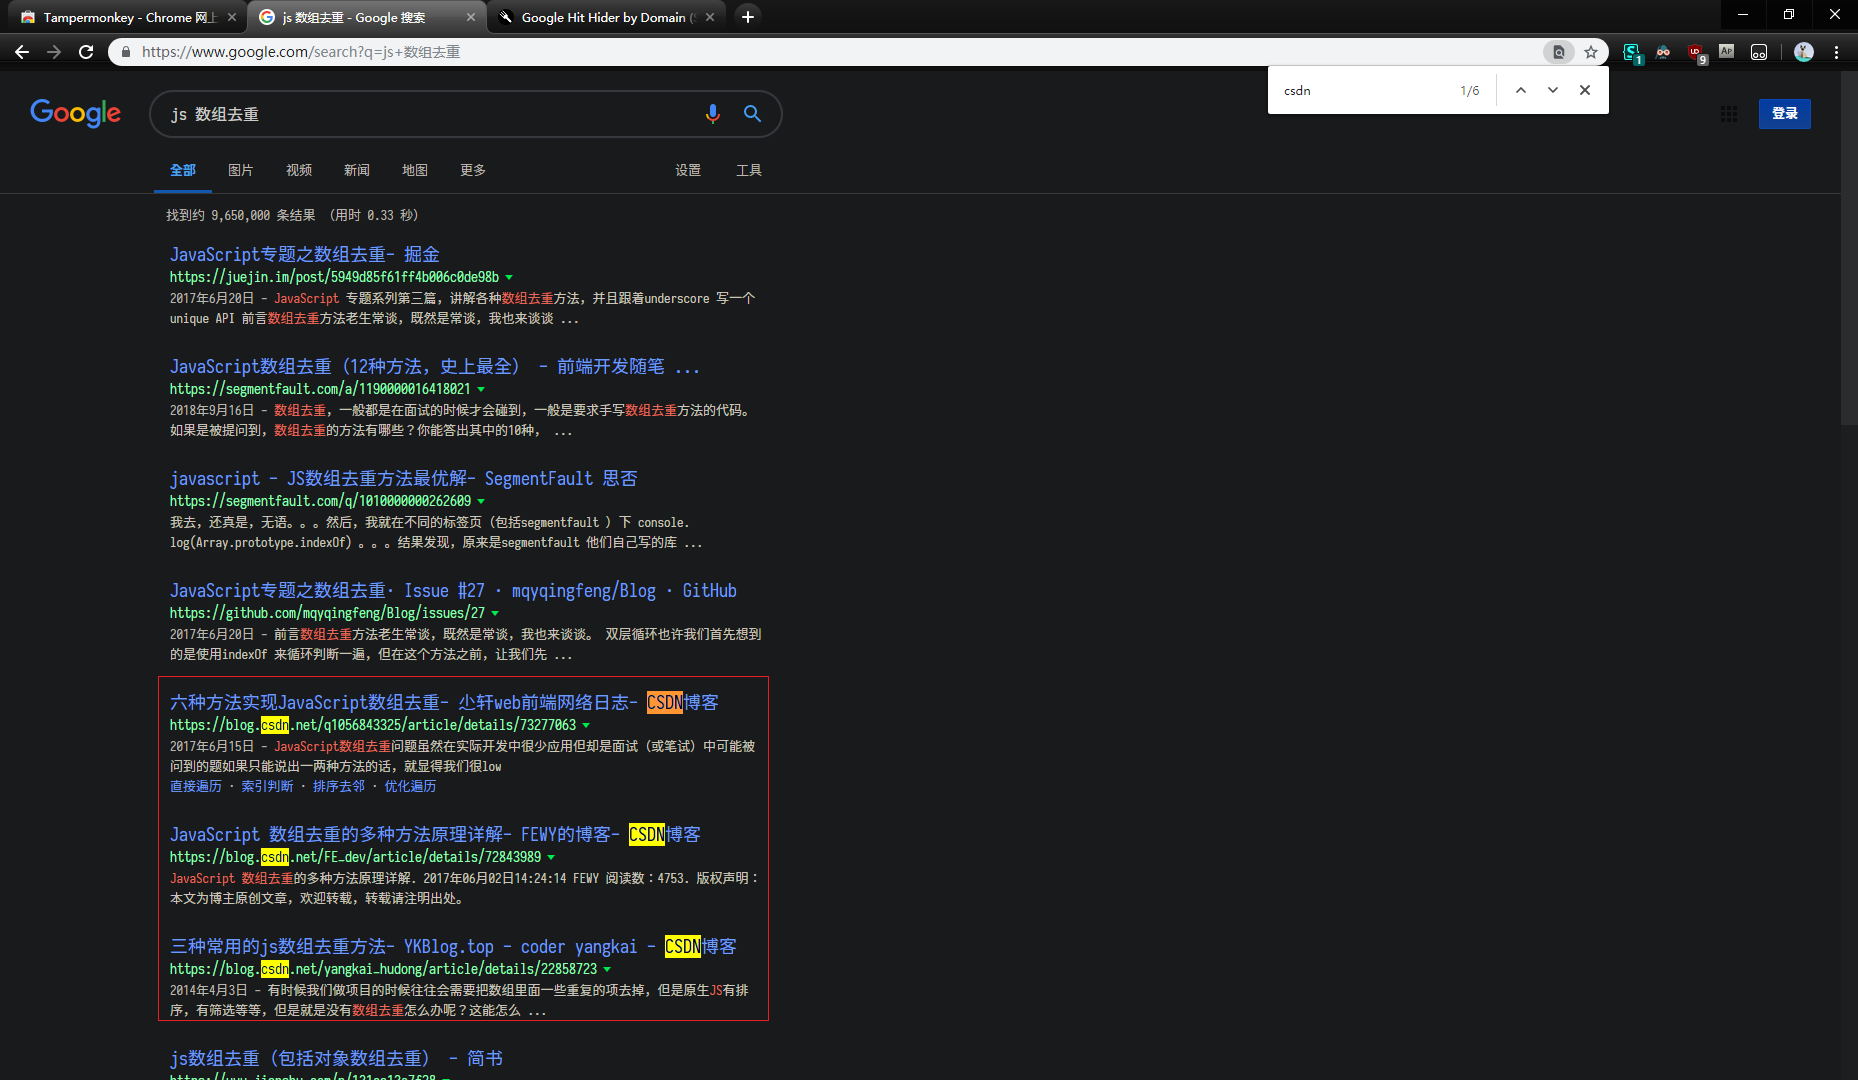The image size is (1858, 1080).
Task: Open 六种方法实现JavaScript数组去重 CSDN result
Action: coord(444,702)
